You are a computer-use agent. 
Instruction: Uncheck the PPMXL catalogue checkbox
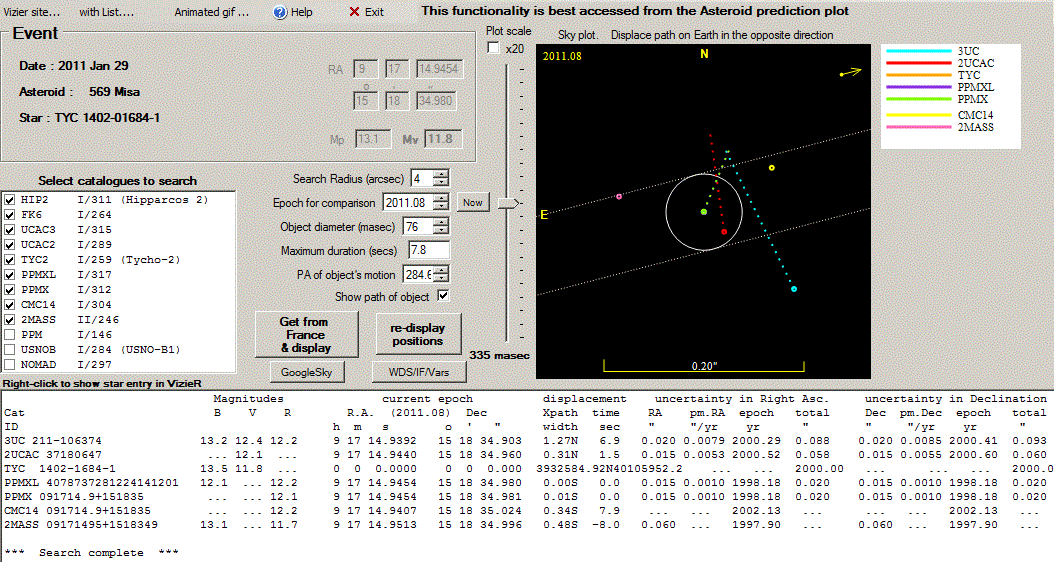(x=9, y=275)
